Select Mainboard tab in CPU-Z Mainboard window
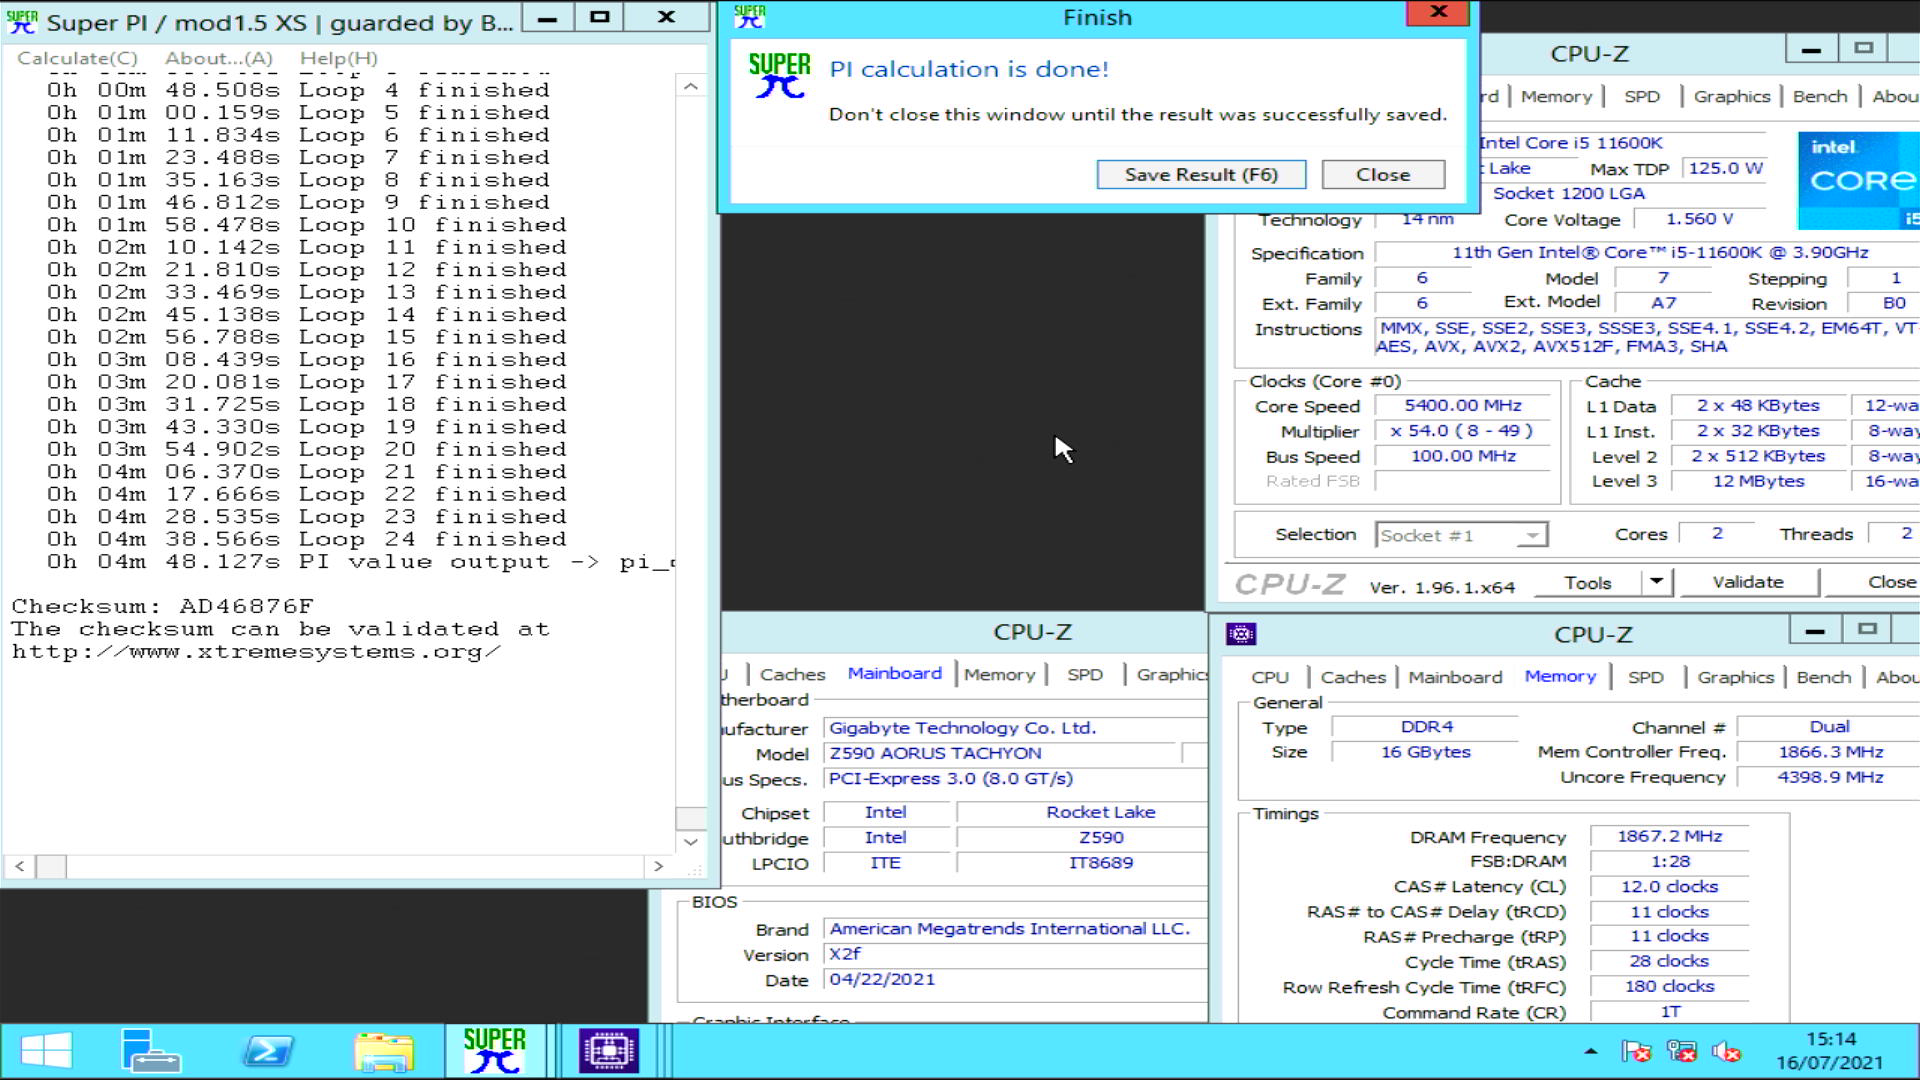The width and height of the screenshot is (1920, 1080). [895, 673]
